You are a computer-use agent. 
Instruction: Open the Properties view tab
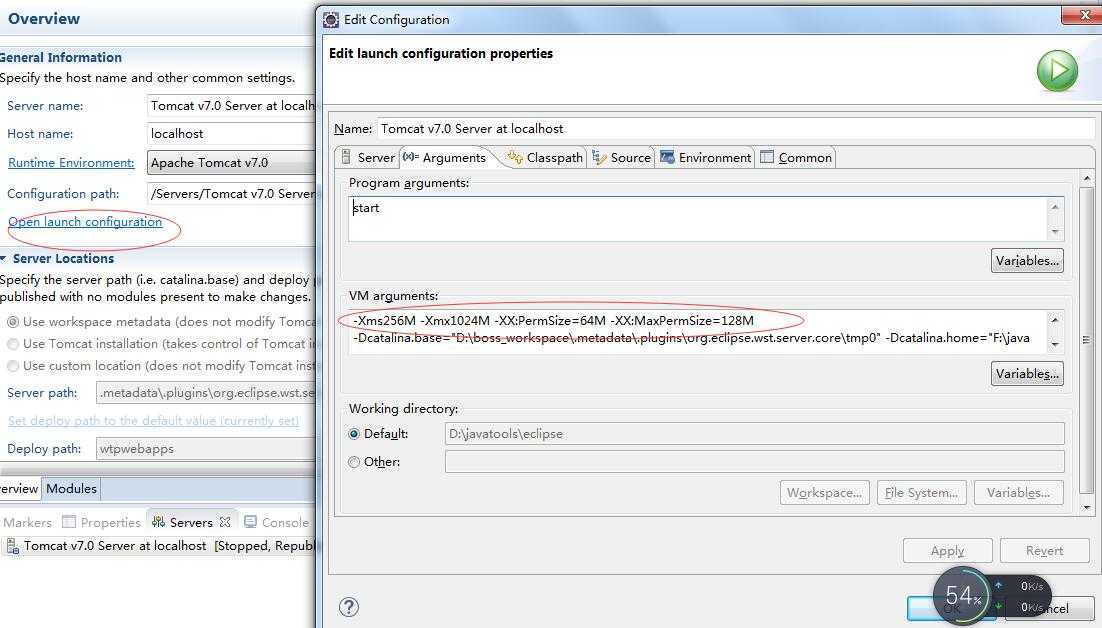click(102, 522)
